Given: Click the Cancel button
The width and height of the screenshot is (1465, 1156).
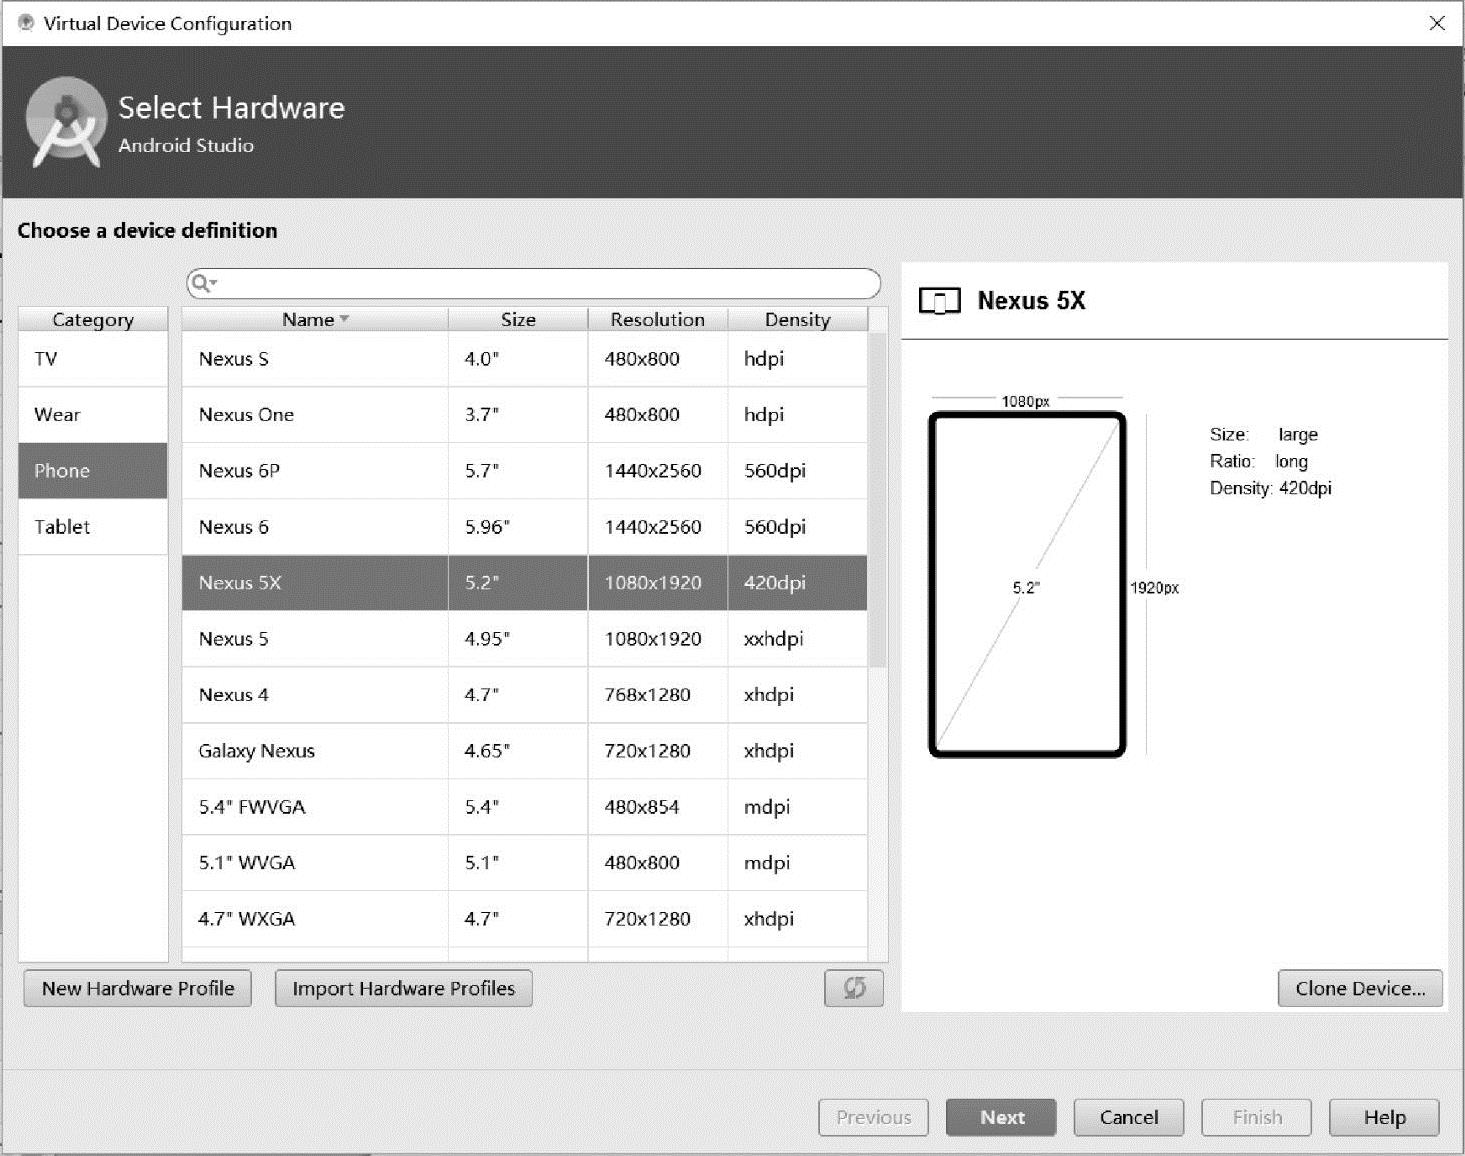Looking at the screenshot, I should pyautogui.click(x=1129, y=1117).
